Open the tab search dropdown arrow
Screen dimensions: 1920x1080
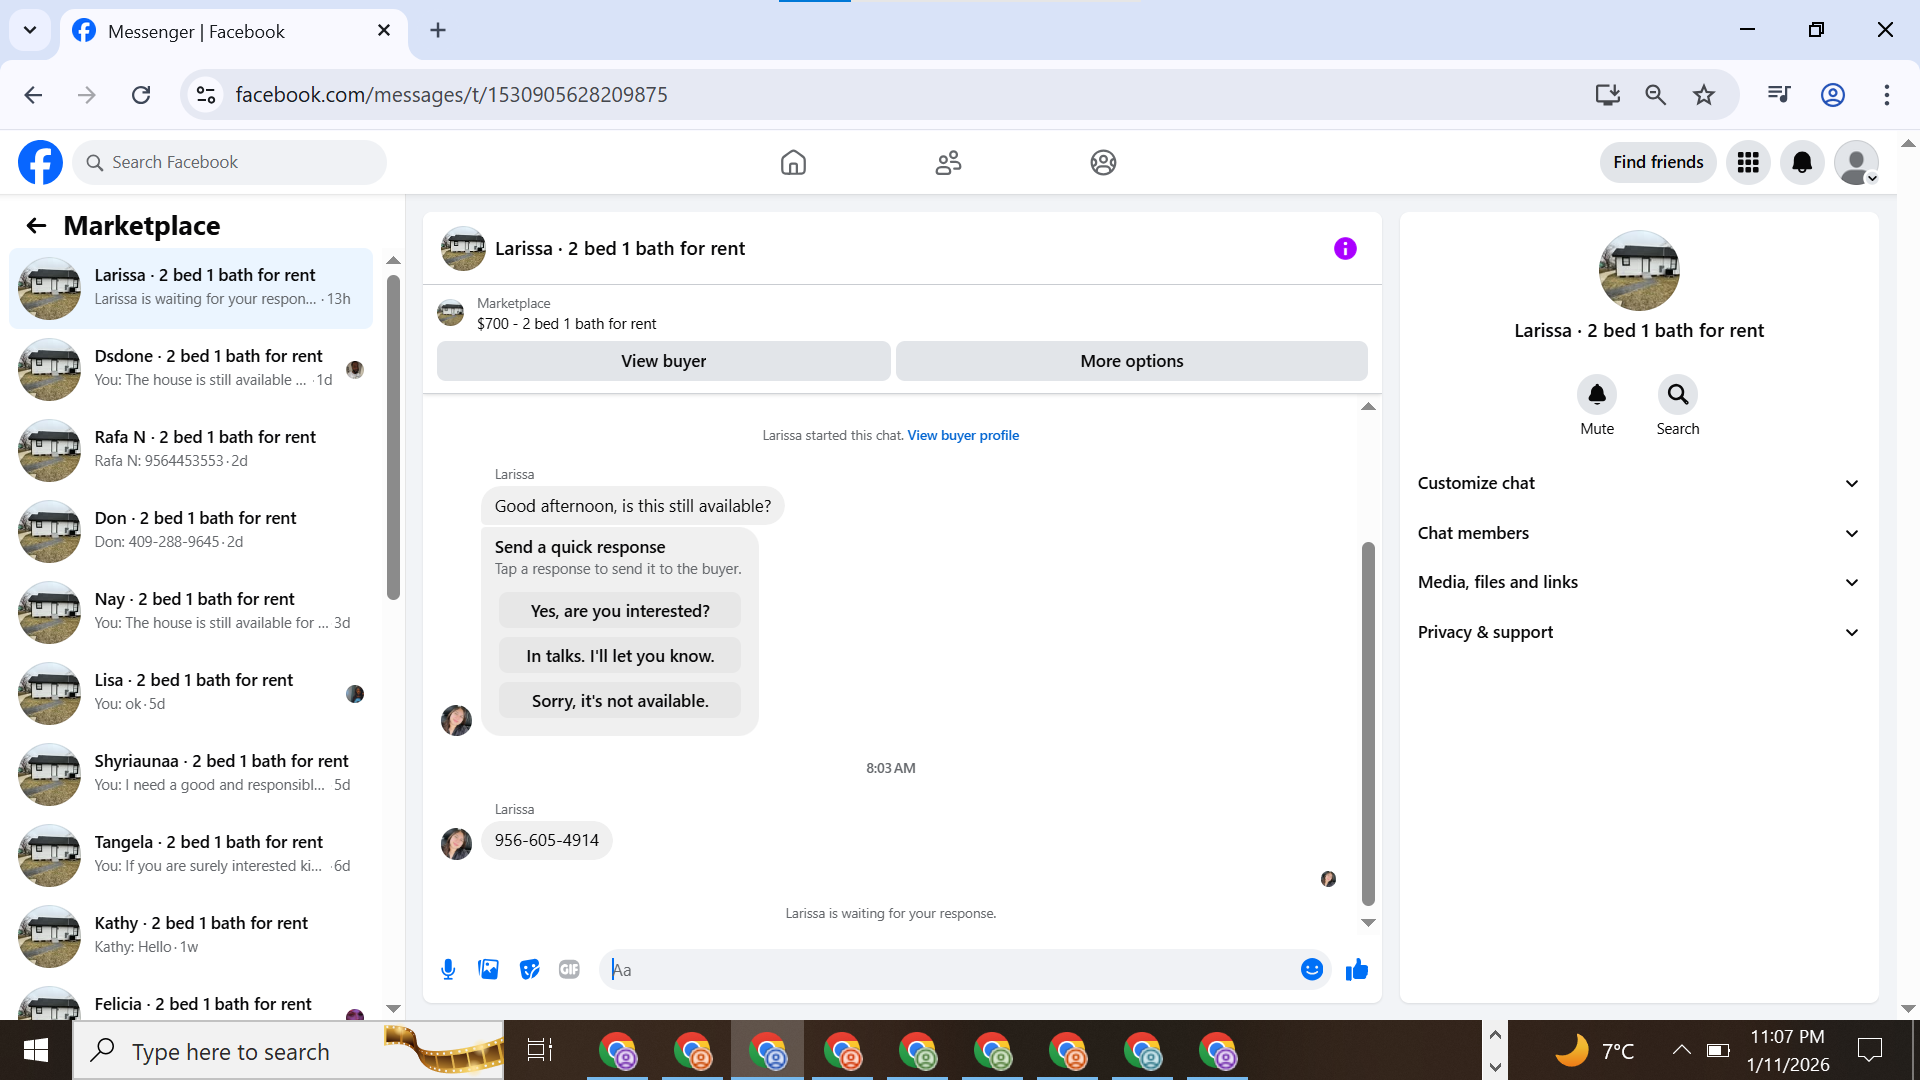click(x=30, y=30)
